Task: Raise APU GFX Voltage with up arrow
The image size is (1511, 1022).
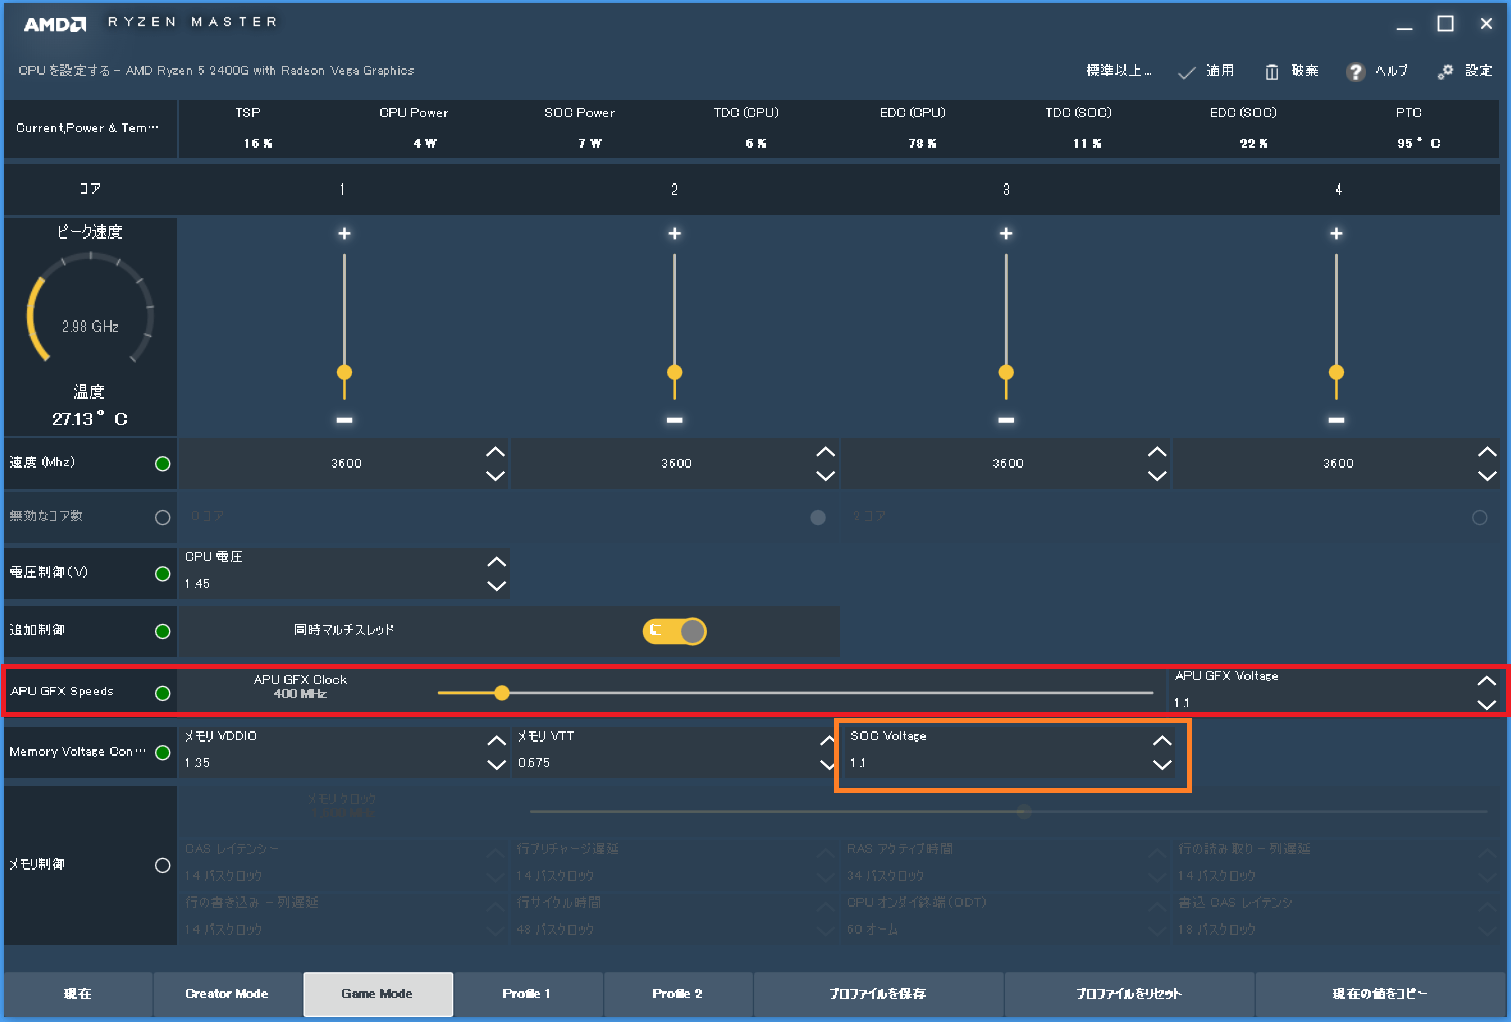Action: coord(1487,681)
